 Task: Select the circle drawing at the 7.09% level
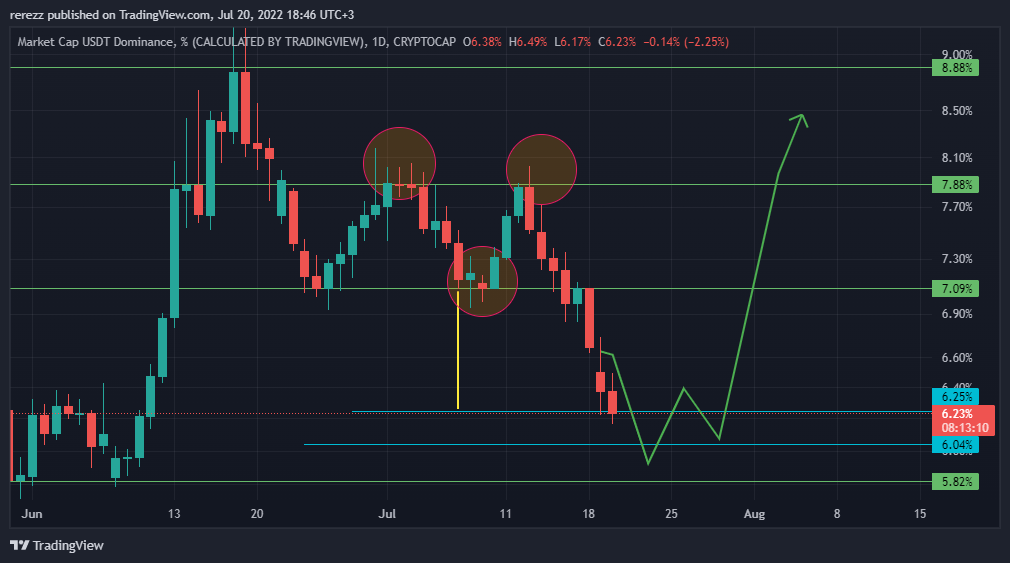482,282
